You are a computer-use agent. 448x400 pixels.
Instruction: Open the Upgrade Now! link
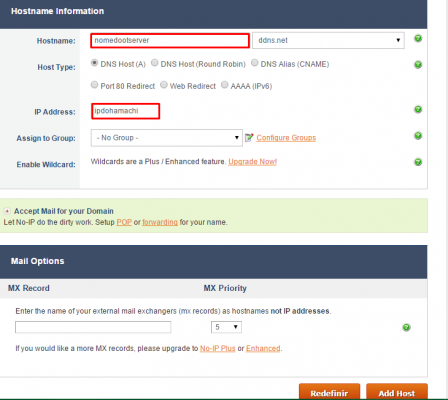(252, 162)
